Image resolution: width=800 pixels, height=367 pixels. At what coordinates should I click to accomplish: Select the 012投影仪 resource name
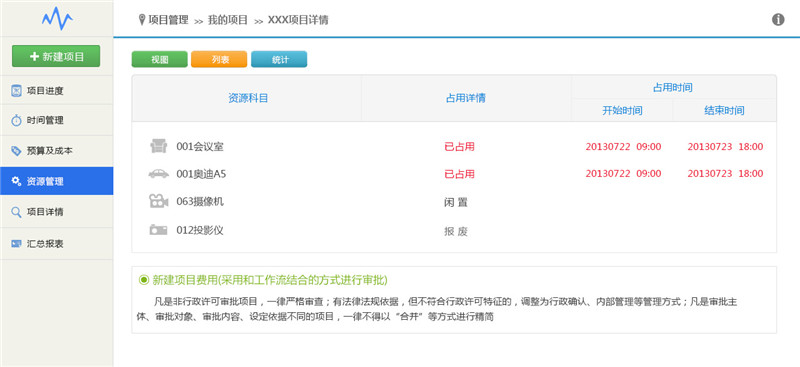pyautogui.click(x=200, y=230)
